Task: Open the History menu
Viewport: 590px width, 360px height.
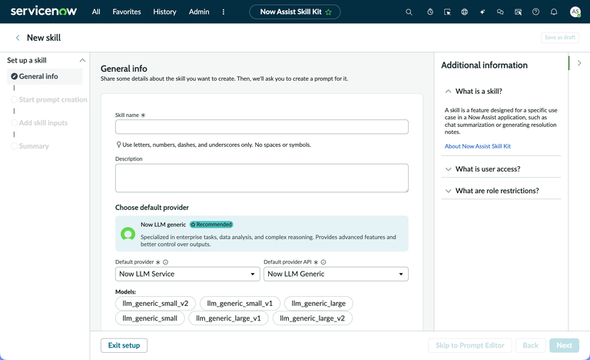Action: (164, 12)
